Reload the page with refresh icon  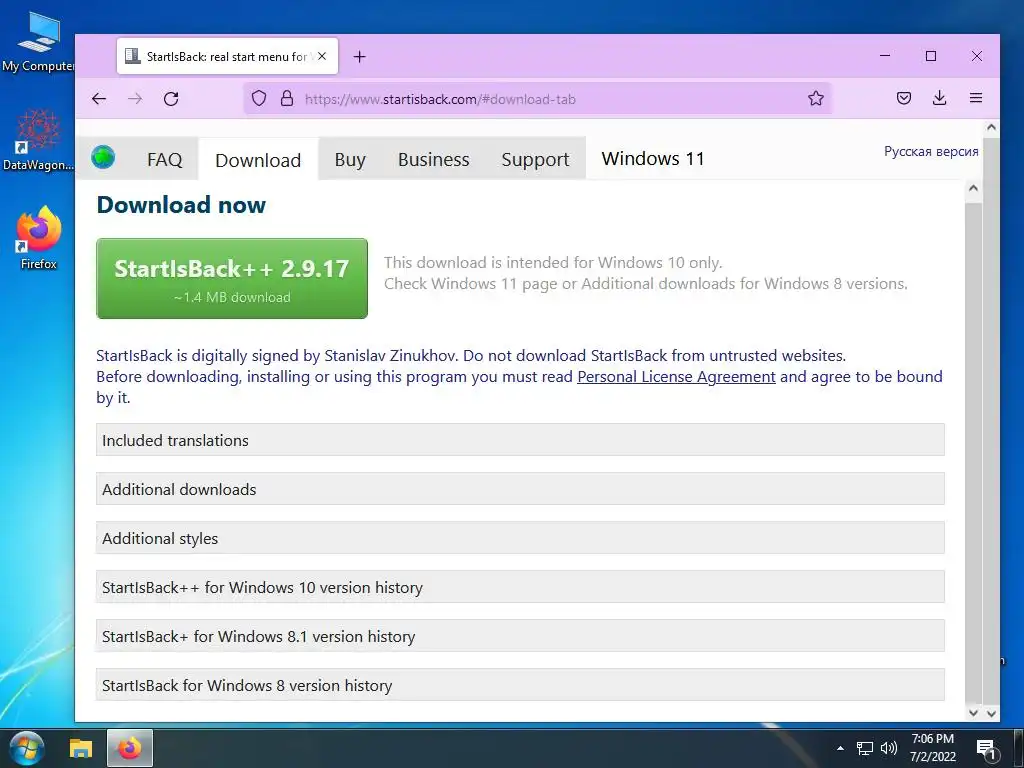171,99
